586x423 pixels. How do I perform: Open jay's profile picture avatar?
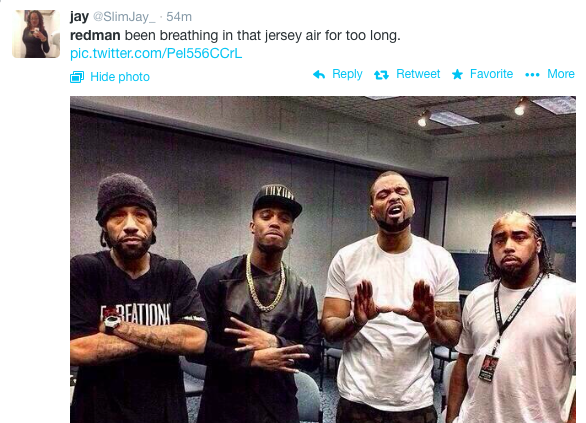coord(36,34)
